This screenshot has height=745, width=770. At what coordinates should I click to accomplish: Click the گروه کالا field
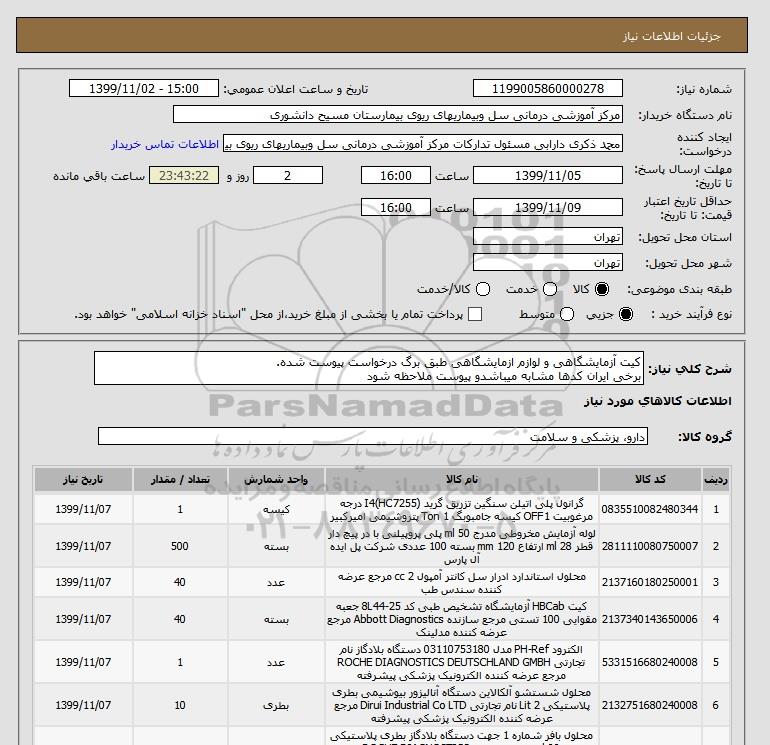[373, 436]
